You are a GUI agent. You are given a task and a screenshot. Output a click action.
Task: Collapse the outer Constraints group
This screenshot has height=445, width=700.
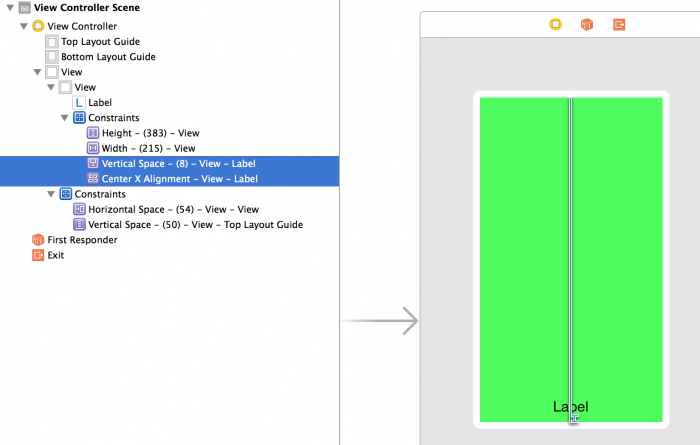(x=51, y=194)
